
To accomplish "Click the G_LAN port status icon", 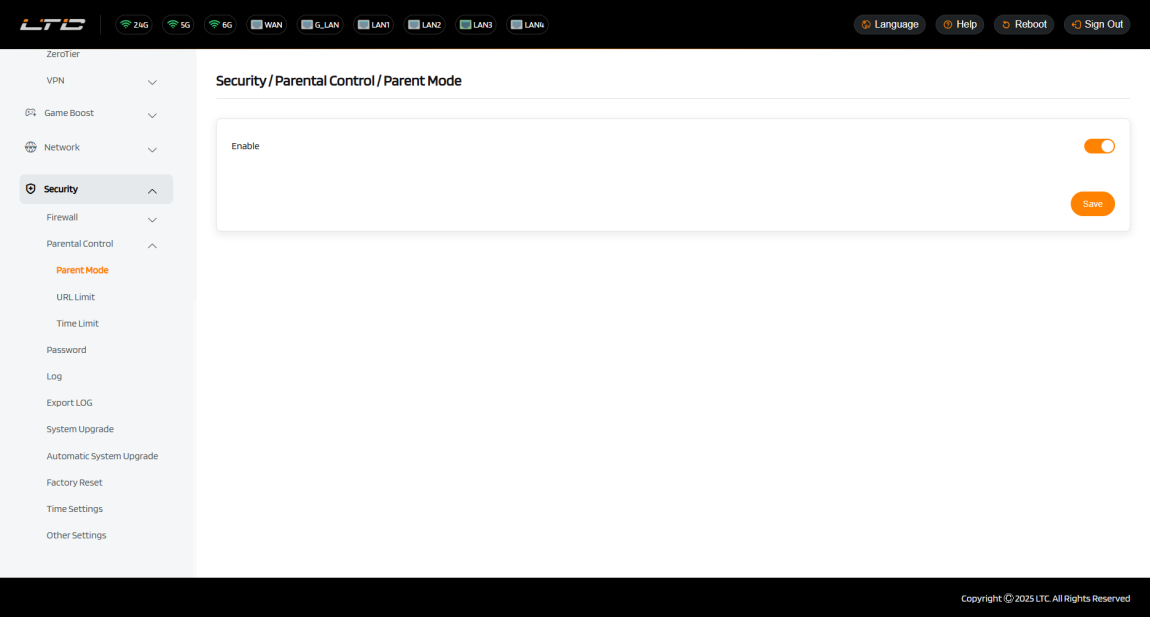I will click(x=320, y=25).
